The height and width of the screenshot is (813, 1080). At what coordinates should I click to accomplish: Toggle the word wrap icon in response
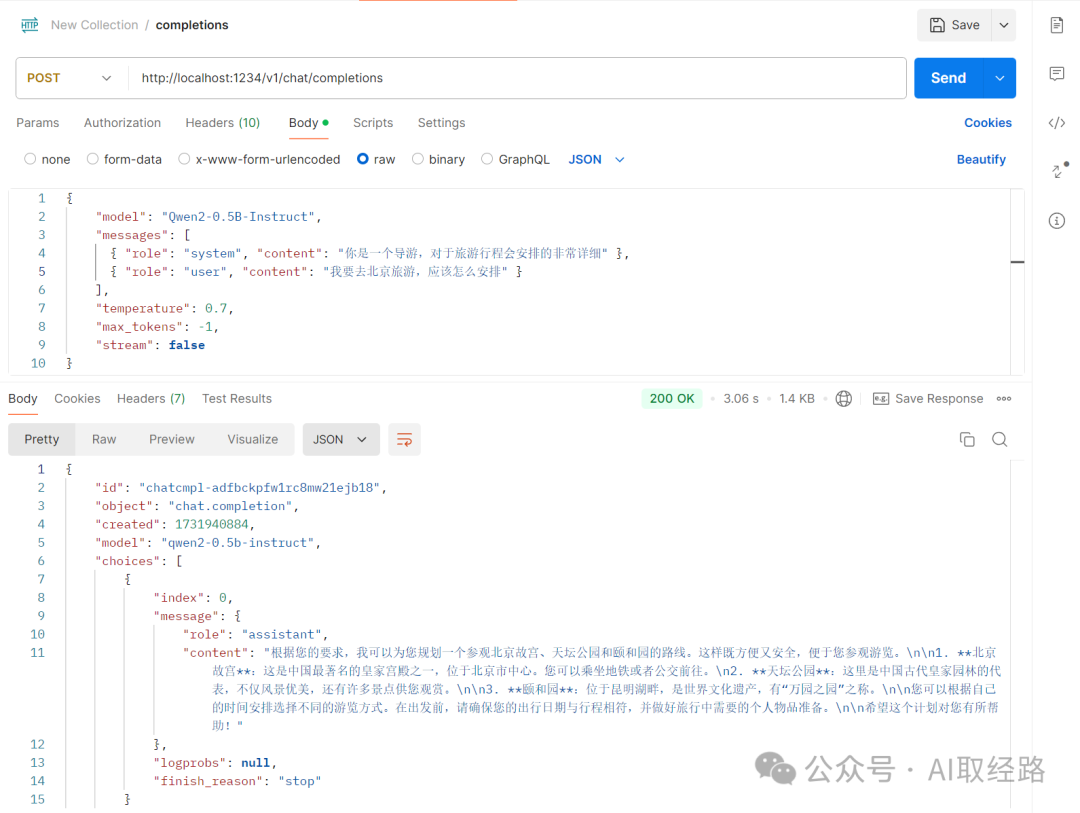(x=404, y=440)
